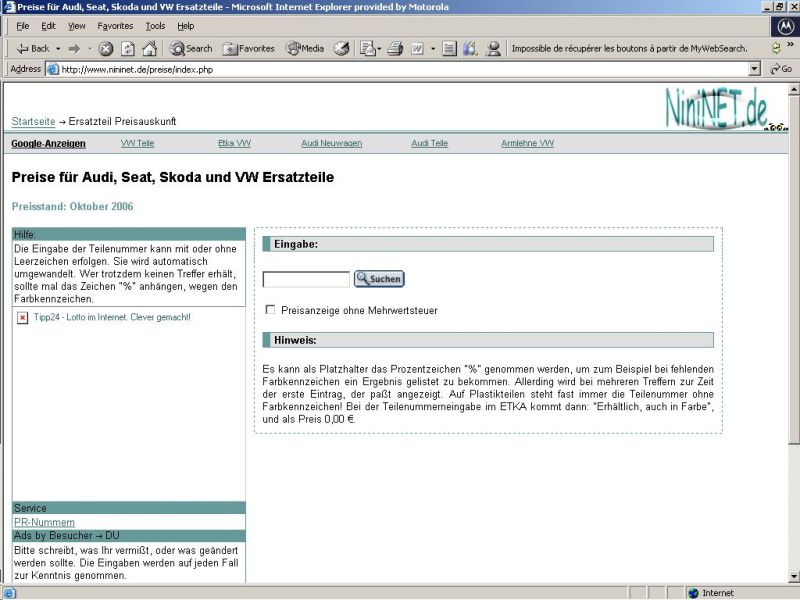800x600 pixels.
Task: Click the Internet Explorer title bar icon
Action: [x=9, y=7]
